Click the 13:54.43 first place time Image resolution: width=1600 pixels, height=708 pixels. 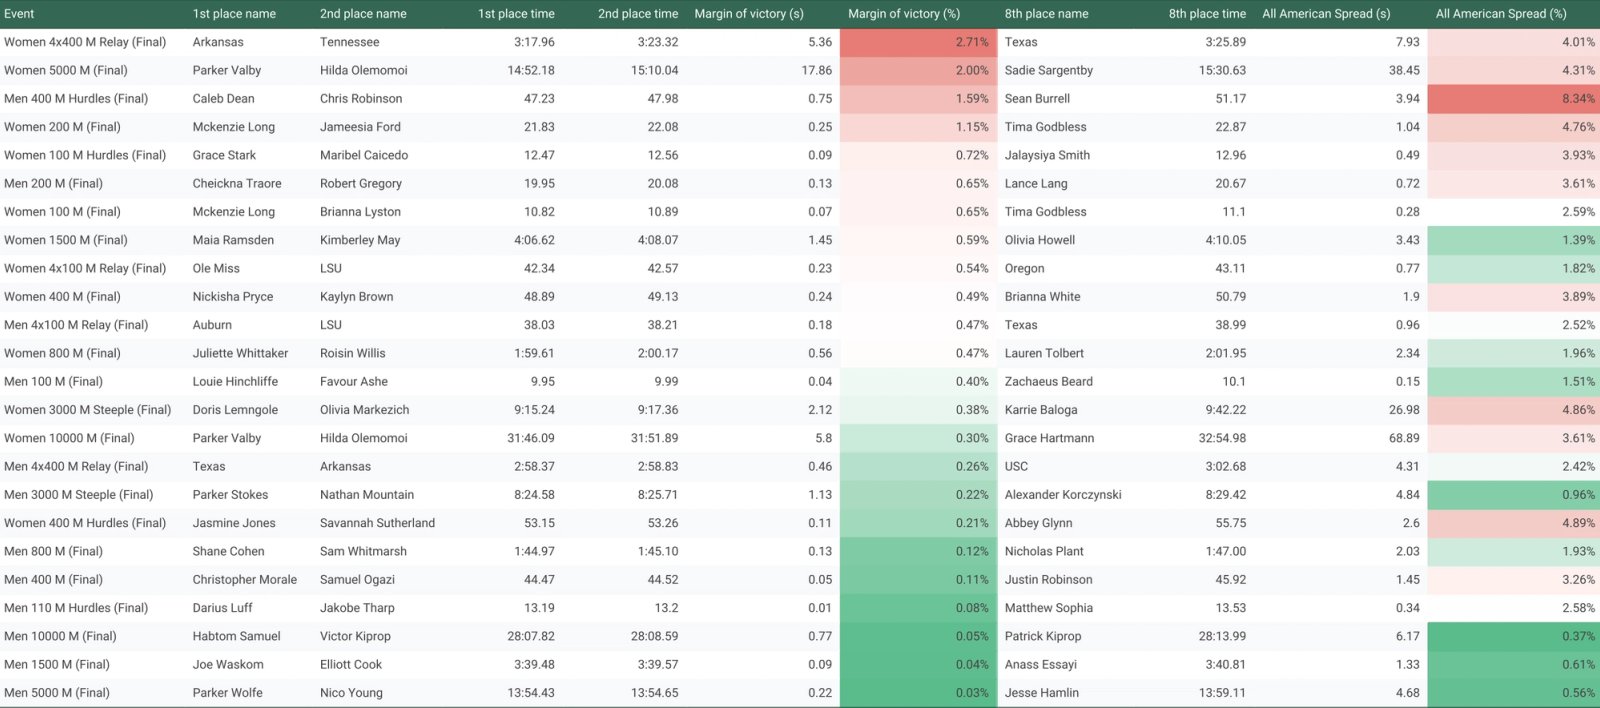(x=531, y=692)
